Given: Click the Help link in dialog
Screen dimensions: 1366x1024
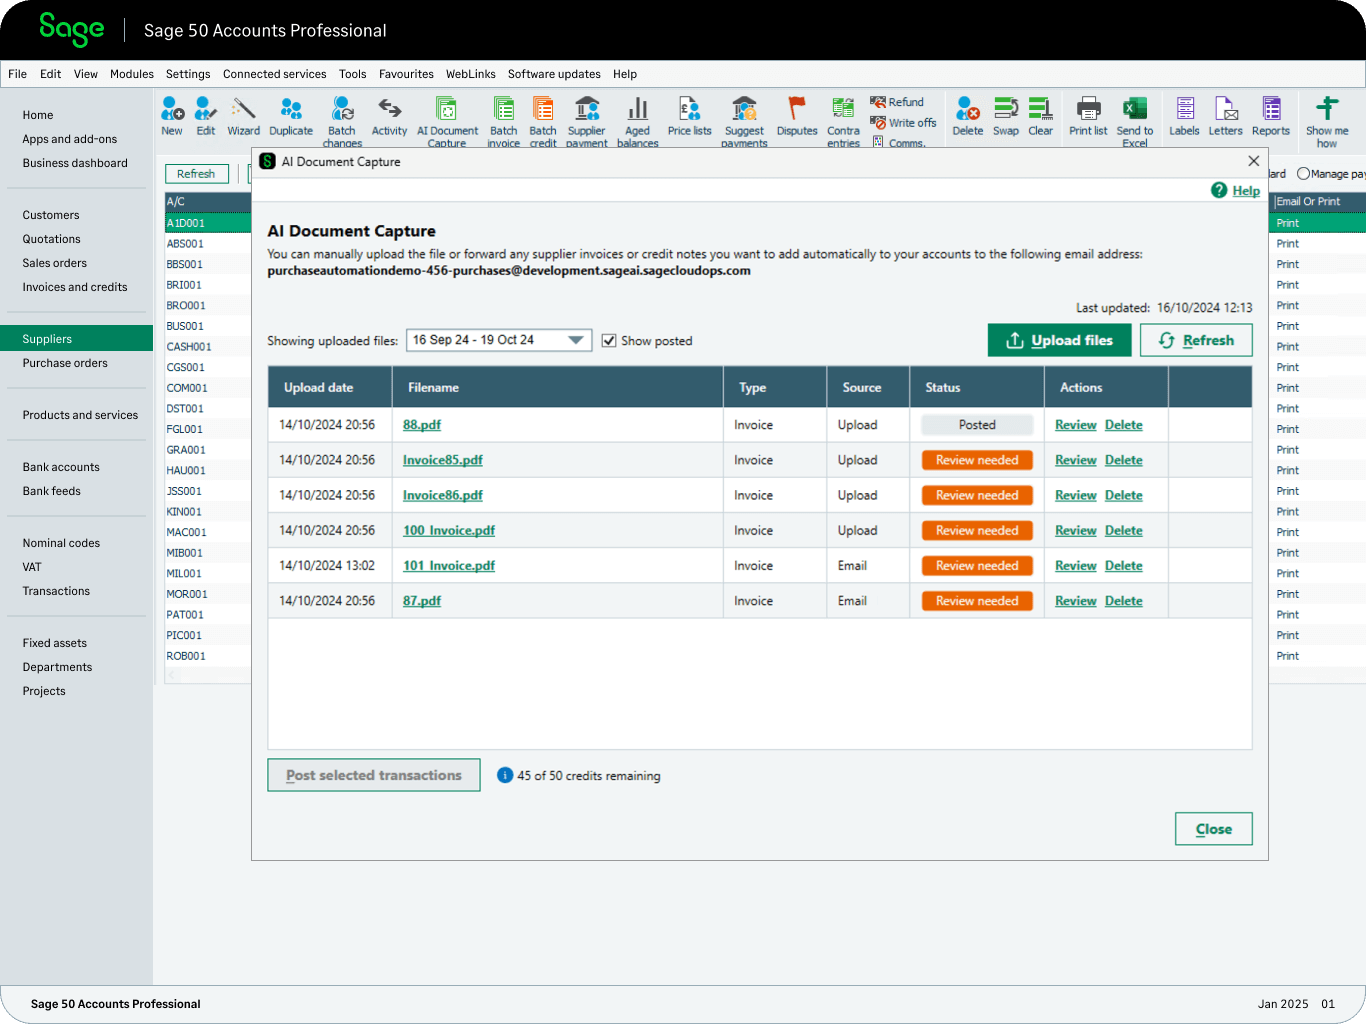Looking at the screenshot, I should (1245, 191).
